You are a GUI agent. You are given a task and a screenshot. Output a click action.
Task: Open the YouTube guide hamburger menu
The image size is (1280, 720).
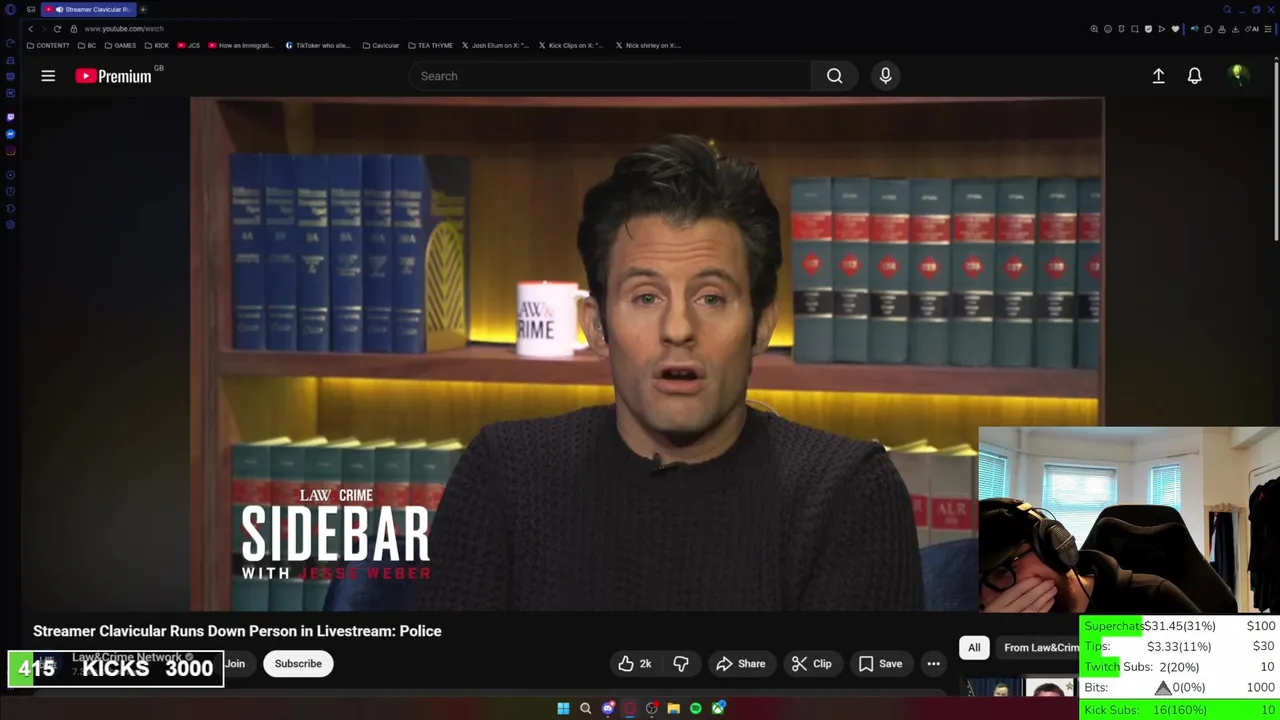click(x=48, y=76)
